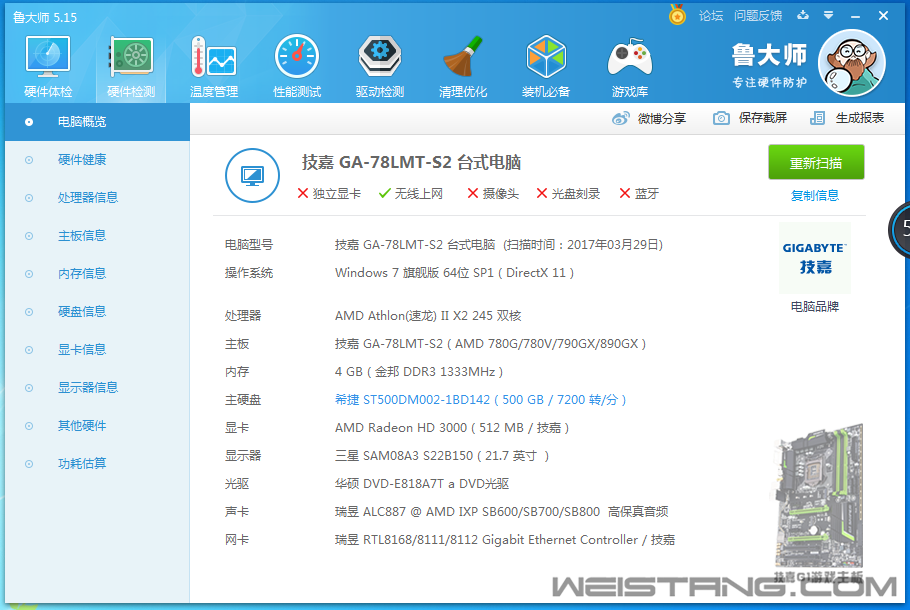
Task: Open the title bar dropdown menu arrow
Action: (x=829, y=15)
